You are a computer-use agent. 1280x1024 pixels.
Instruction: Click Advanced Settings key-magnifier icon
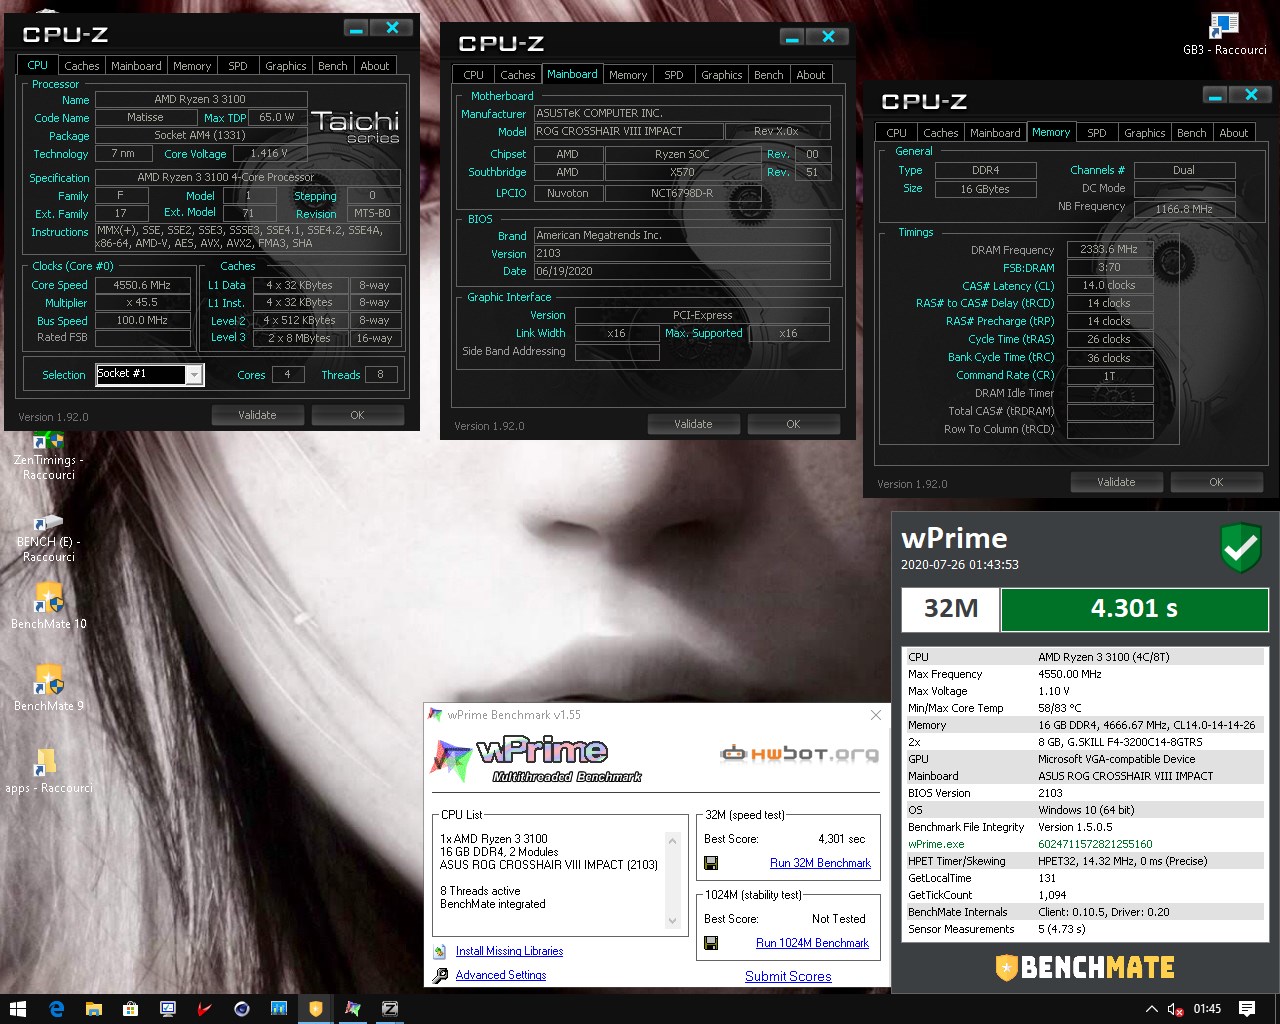click(x=440, y=975)
